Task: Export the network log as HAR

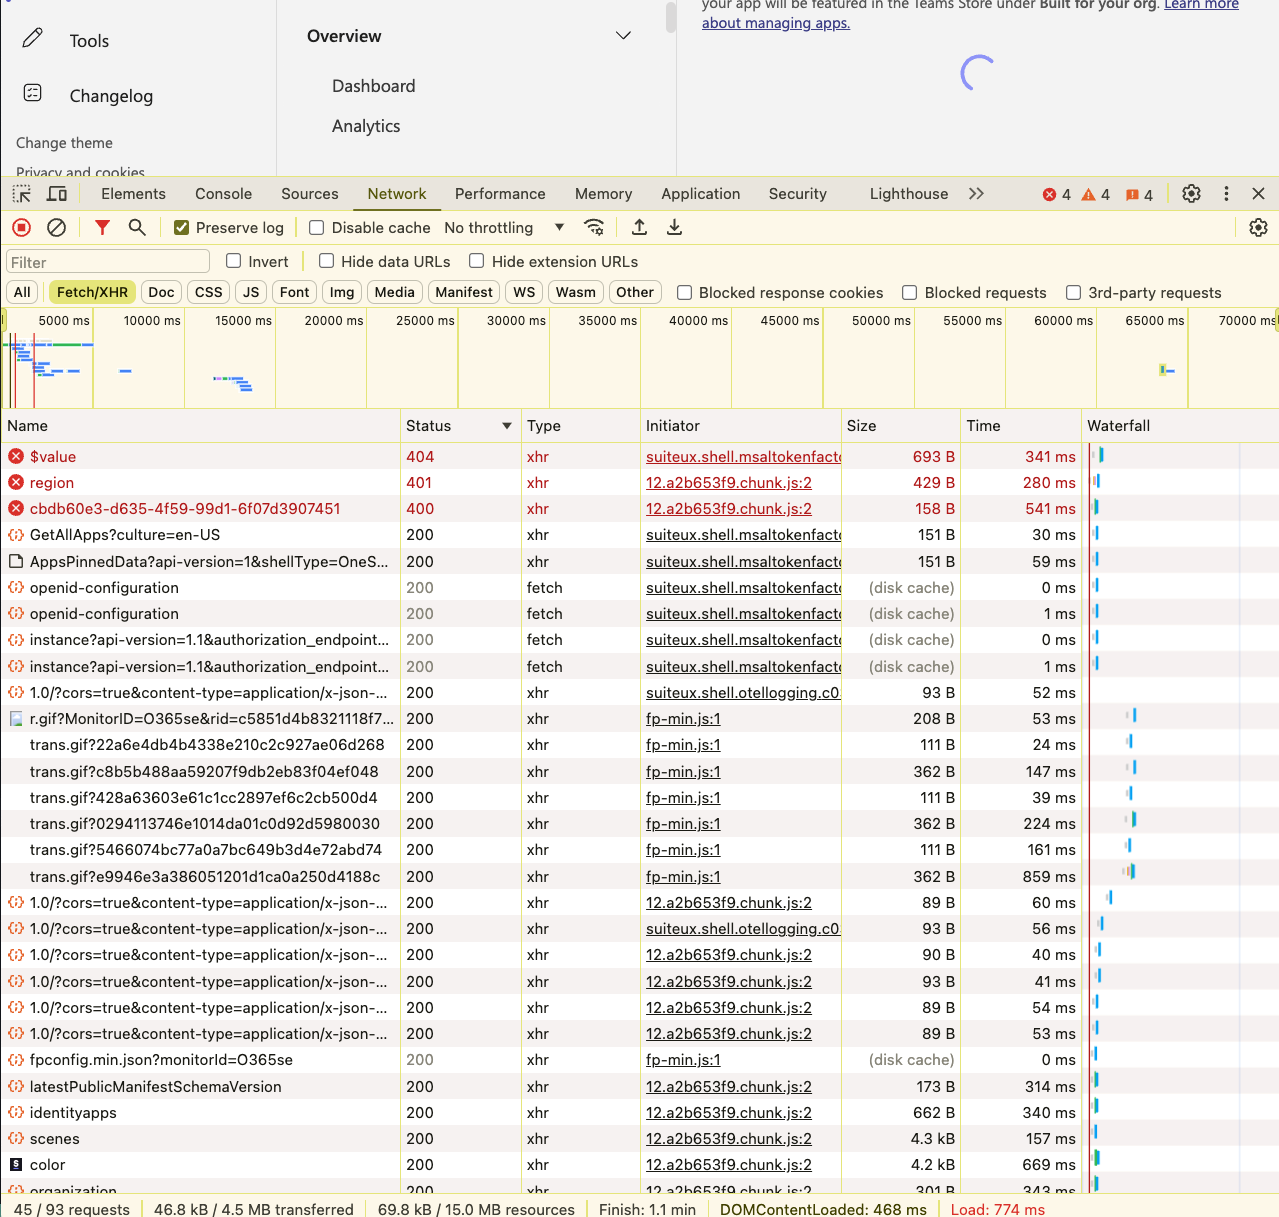Action: tap(674, 227)
